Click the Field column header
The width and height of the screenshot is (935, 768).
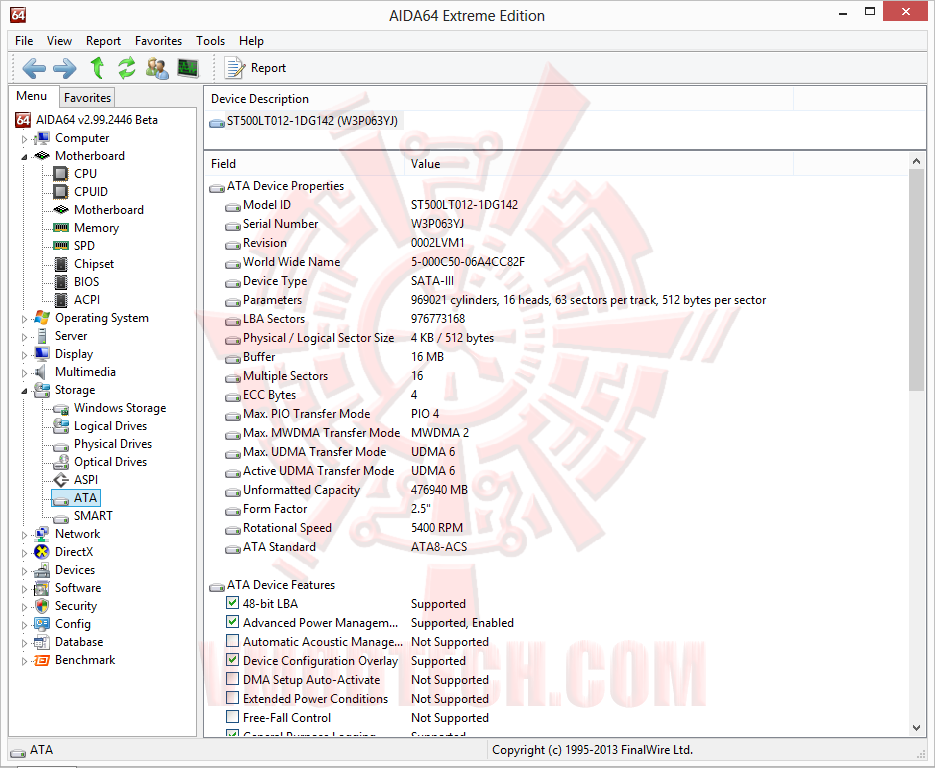click(x=304, y=164)
